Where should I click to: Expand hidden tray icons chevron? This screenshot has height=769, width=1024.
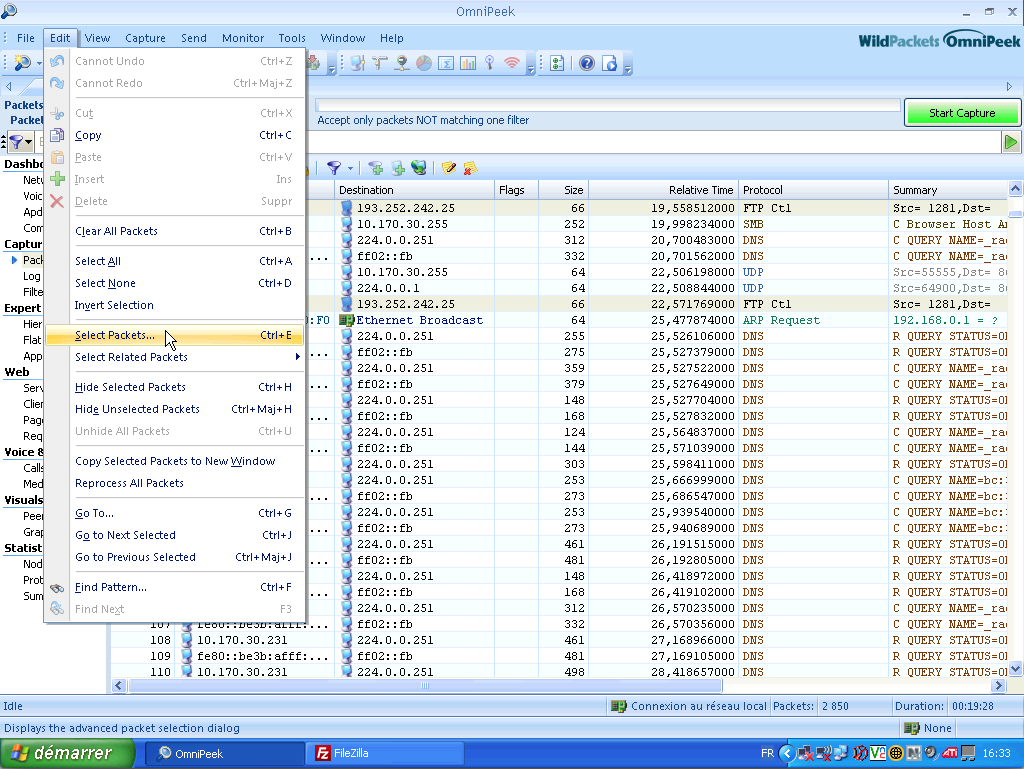(x=787, y=753)
